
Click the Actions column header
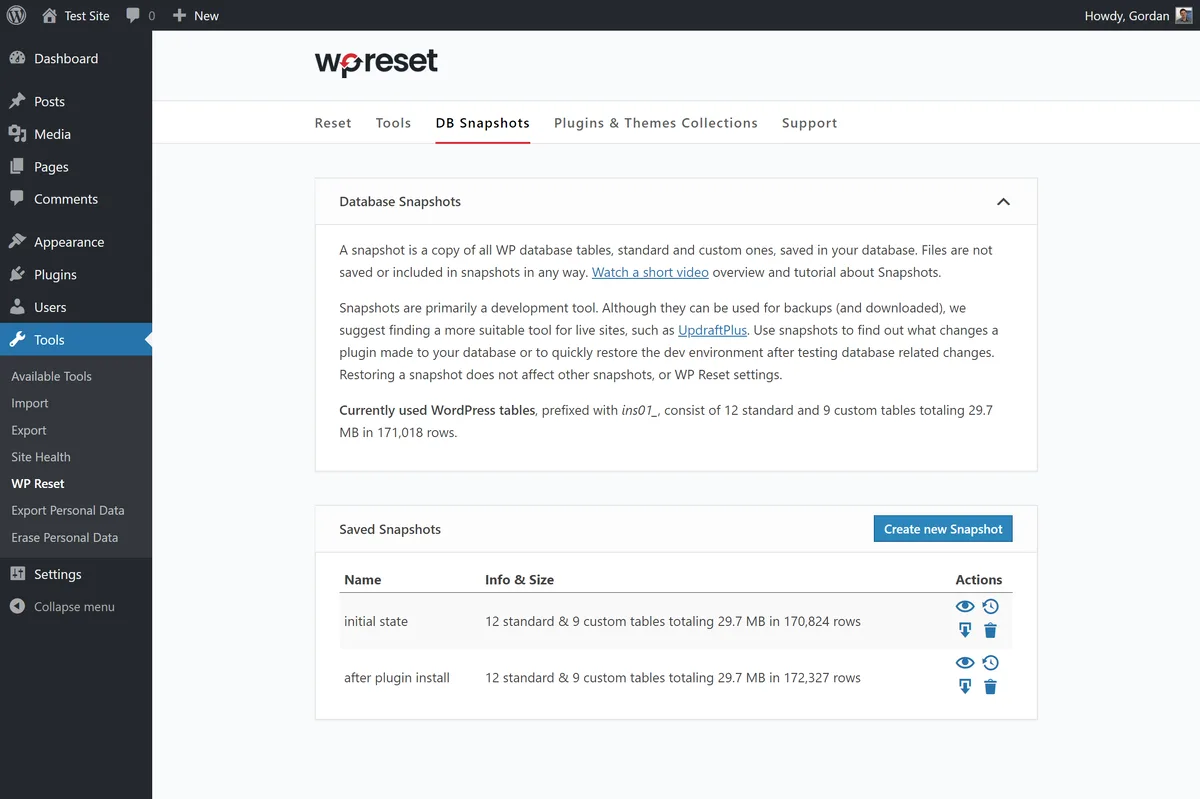978,579
